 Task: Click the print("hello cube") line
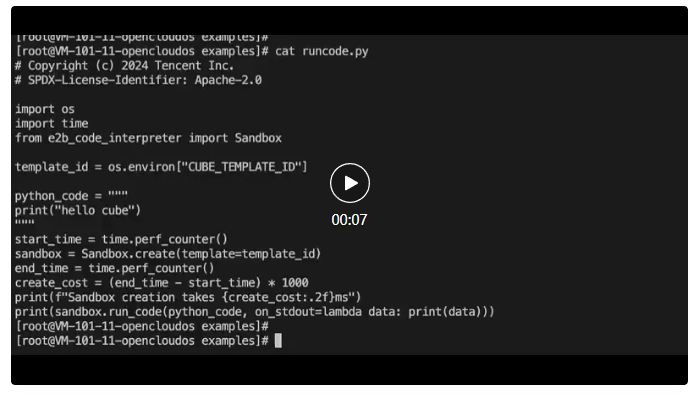click(78, 210)
